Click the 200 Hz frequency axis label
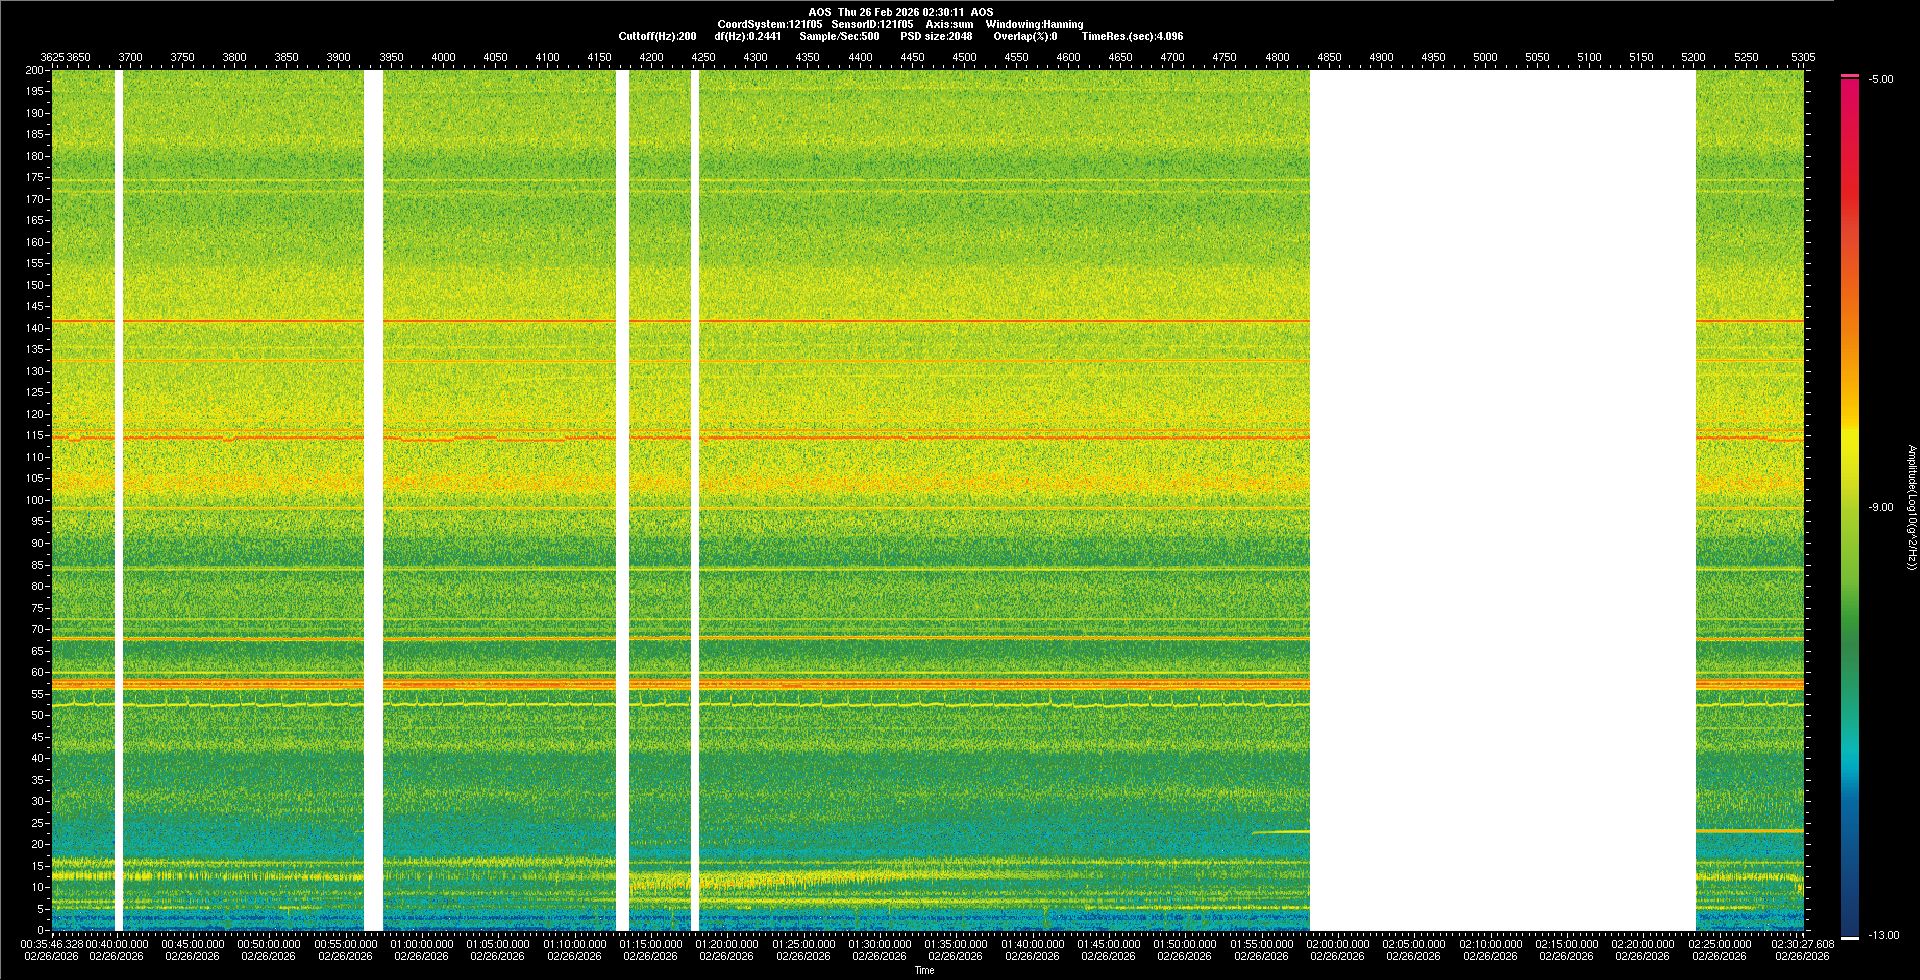Image resolution: width=1920 pixels, height=980 pixels. point(34,71)
